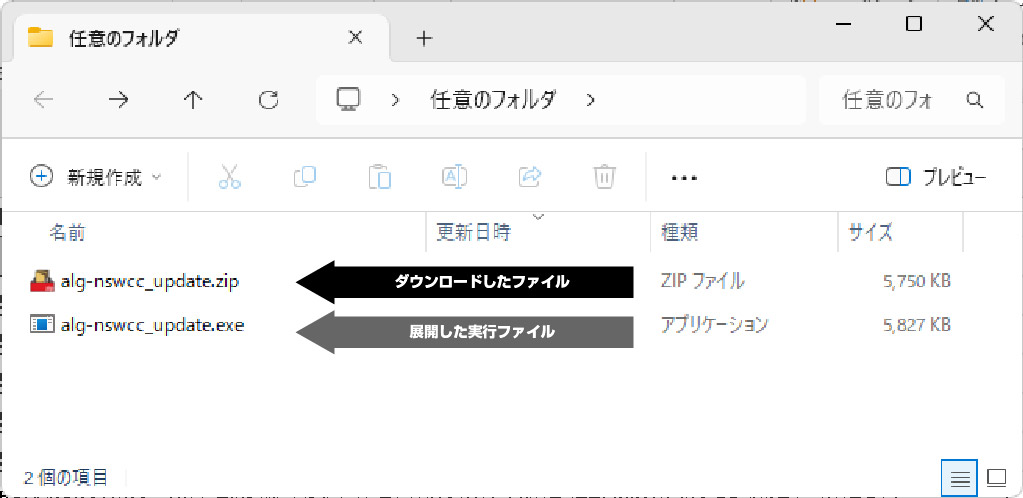Image resolution: width=1023 pixels, height=498 pixels.
Task: Navigate back using the left arrow
Action: 44,99
